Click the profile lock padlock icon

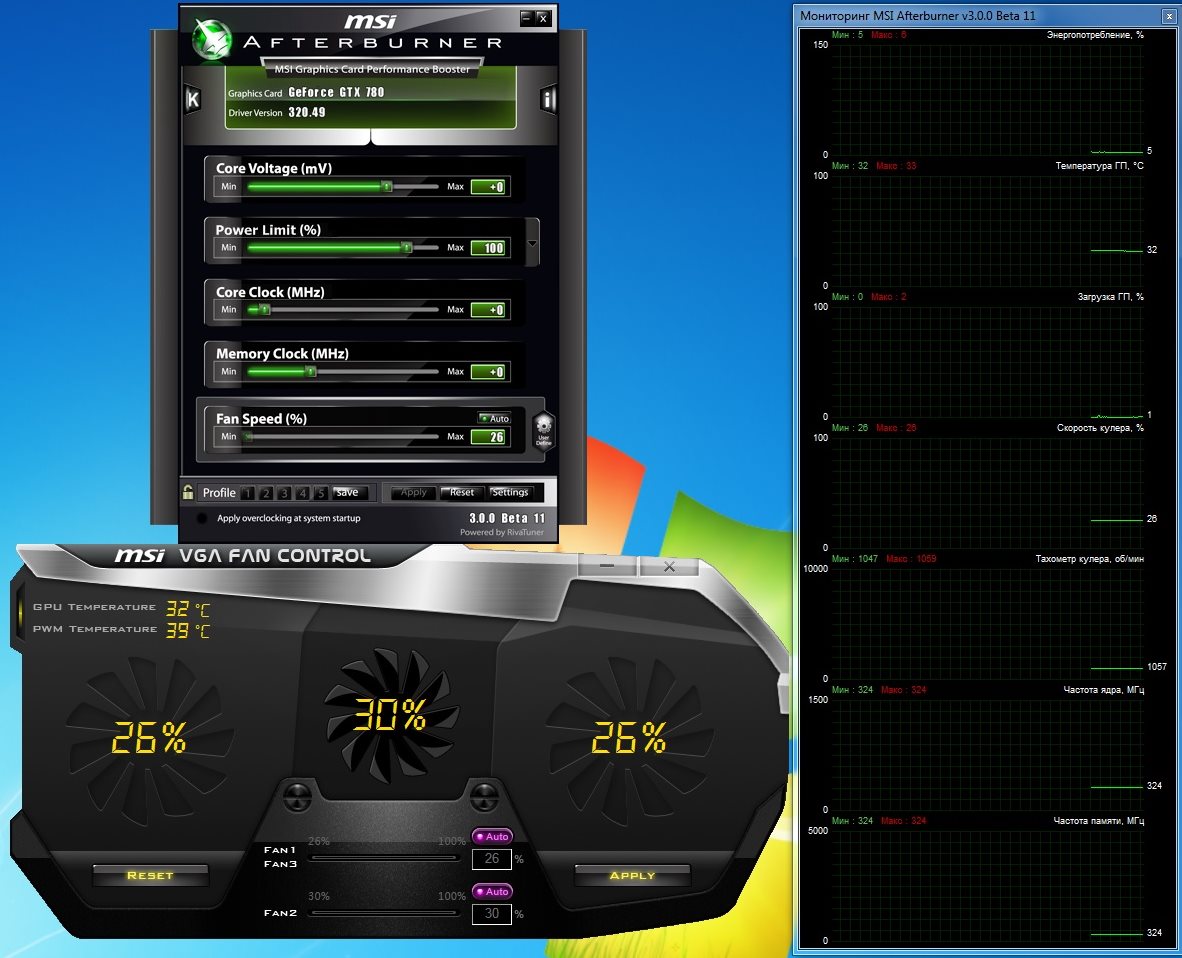click(x=187, y=491)
